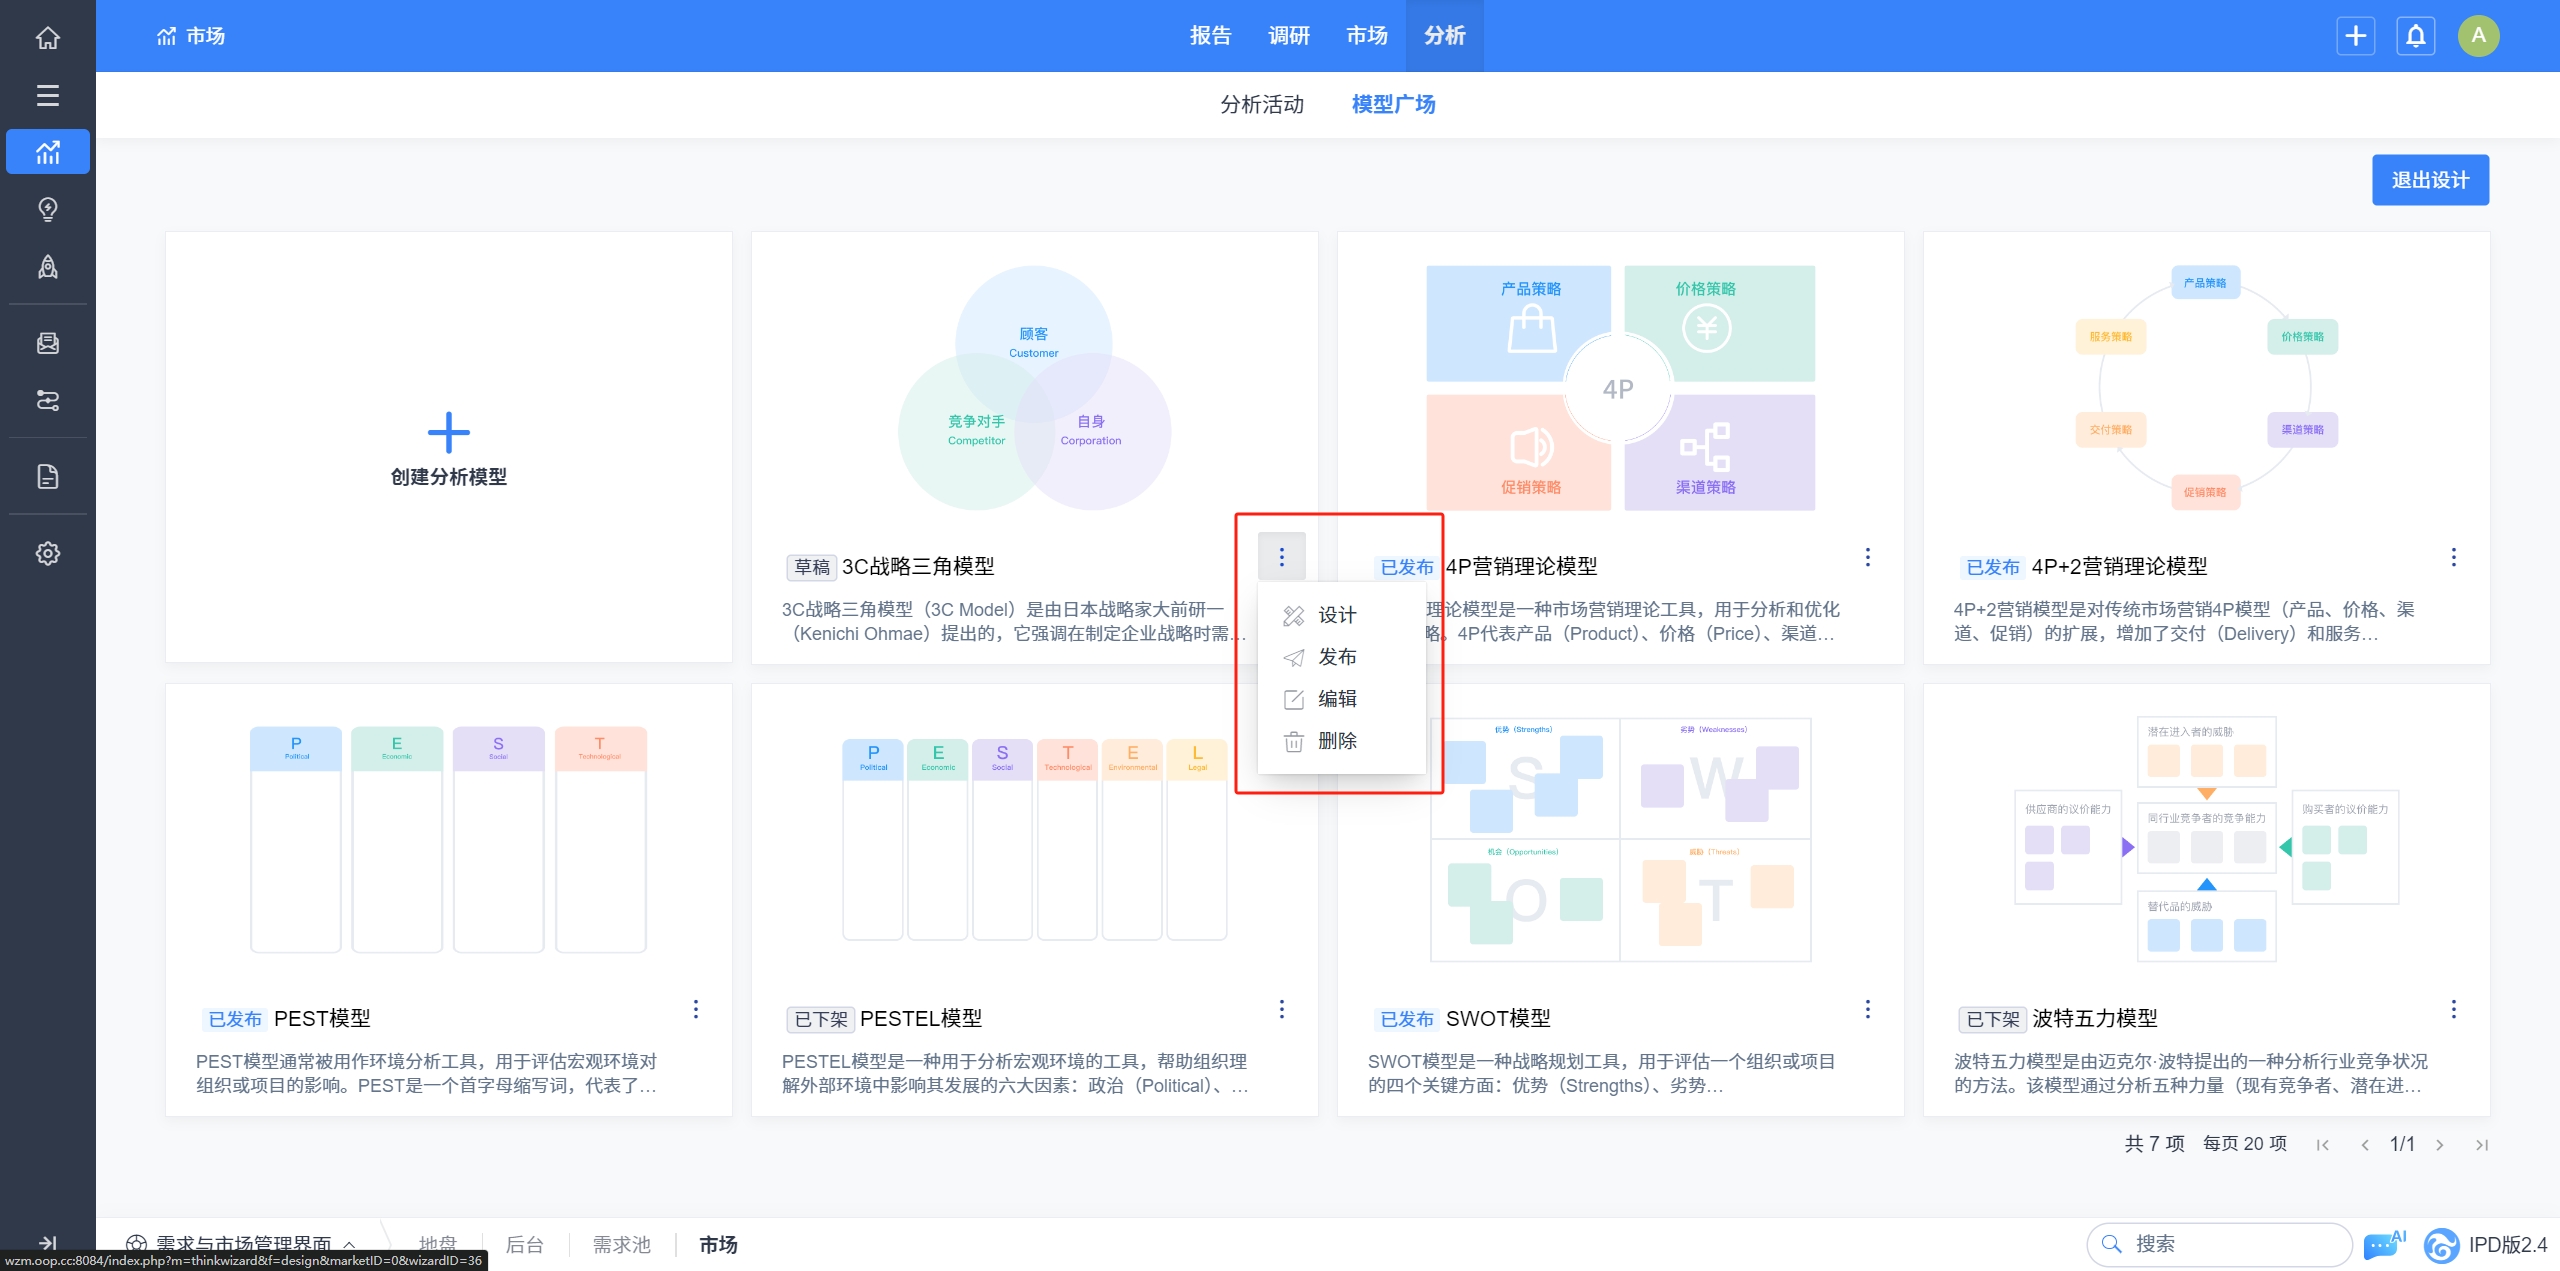Click the 创建分析模型 card
Image resolution: width=2560 pixels, height=1271 pixels.
click(x=448, y=448)
